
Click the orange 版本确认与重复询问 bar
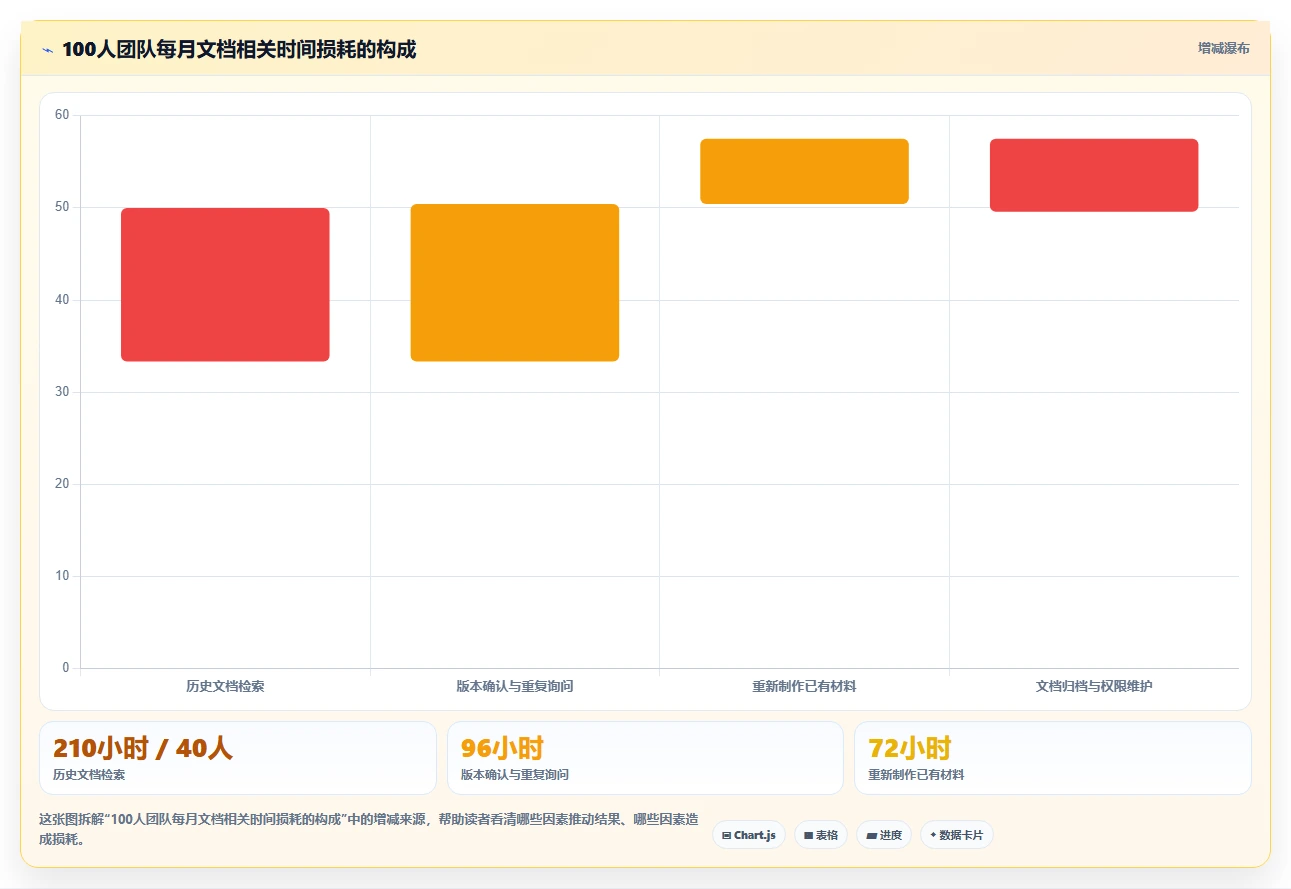click(515, 283)
